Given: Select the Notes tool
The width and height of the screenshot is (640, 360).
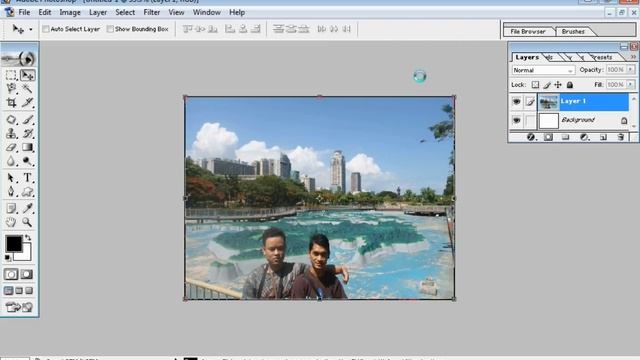Looking at the screenshot, I should tap(11, 208).
